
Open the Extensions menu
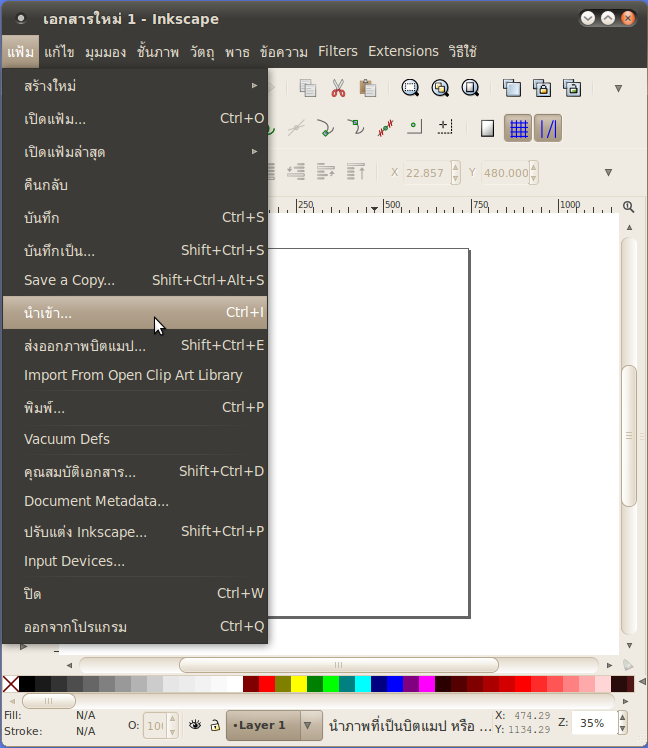pyautogui.click(x=403, y=51)
